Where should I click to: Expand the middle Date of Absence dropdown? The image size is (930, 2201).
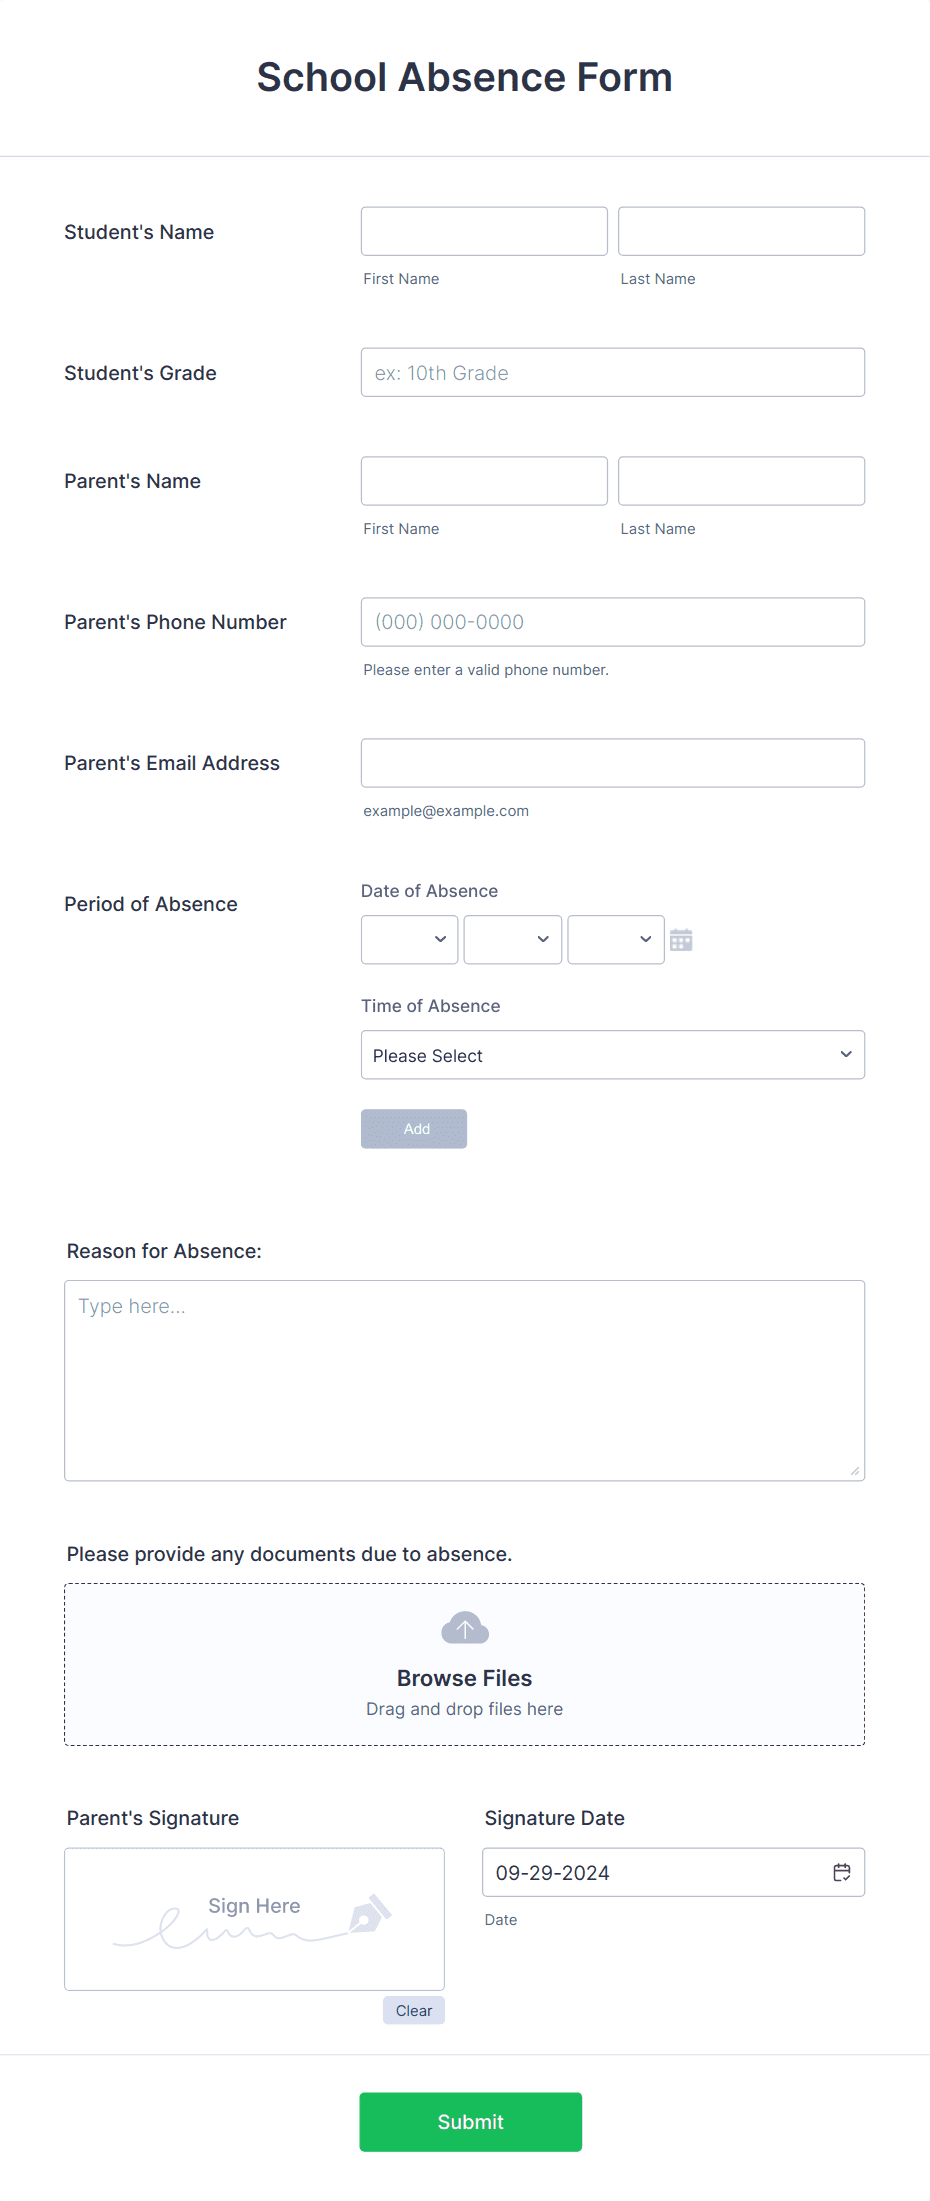[x=512, y=939]
